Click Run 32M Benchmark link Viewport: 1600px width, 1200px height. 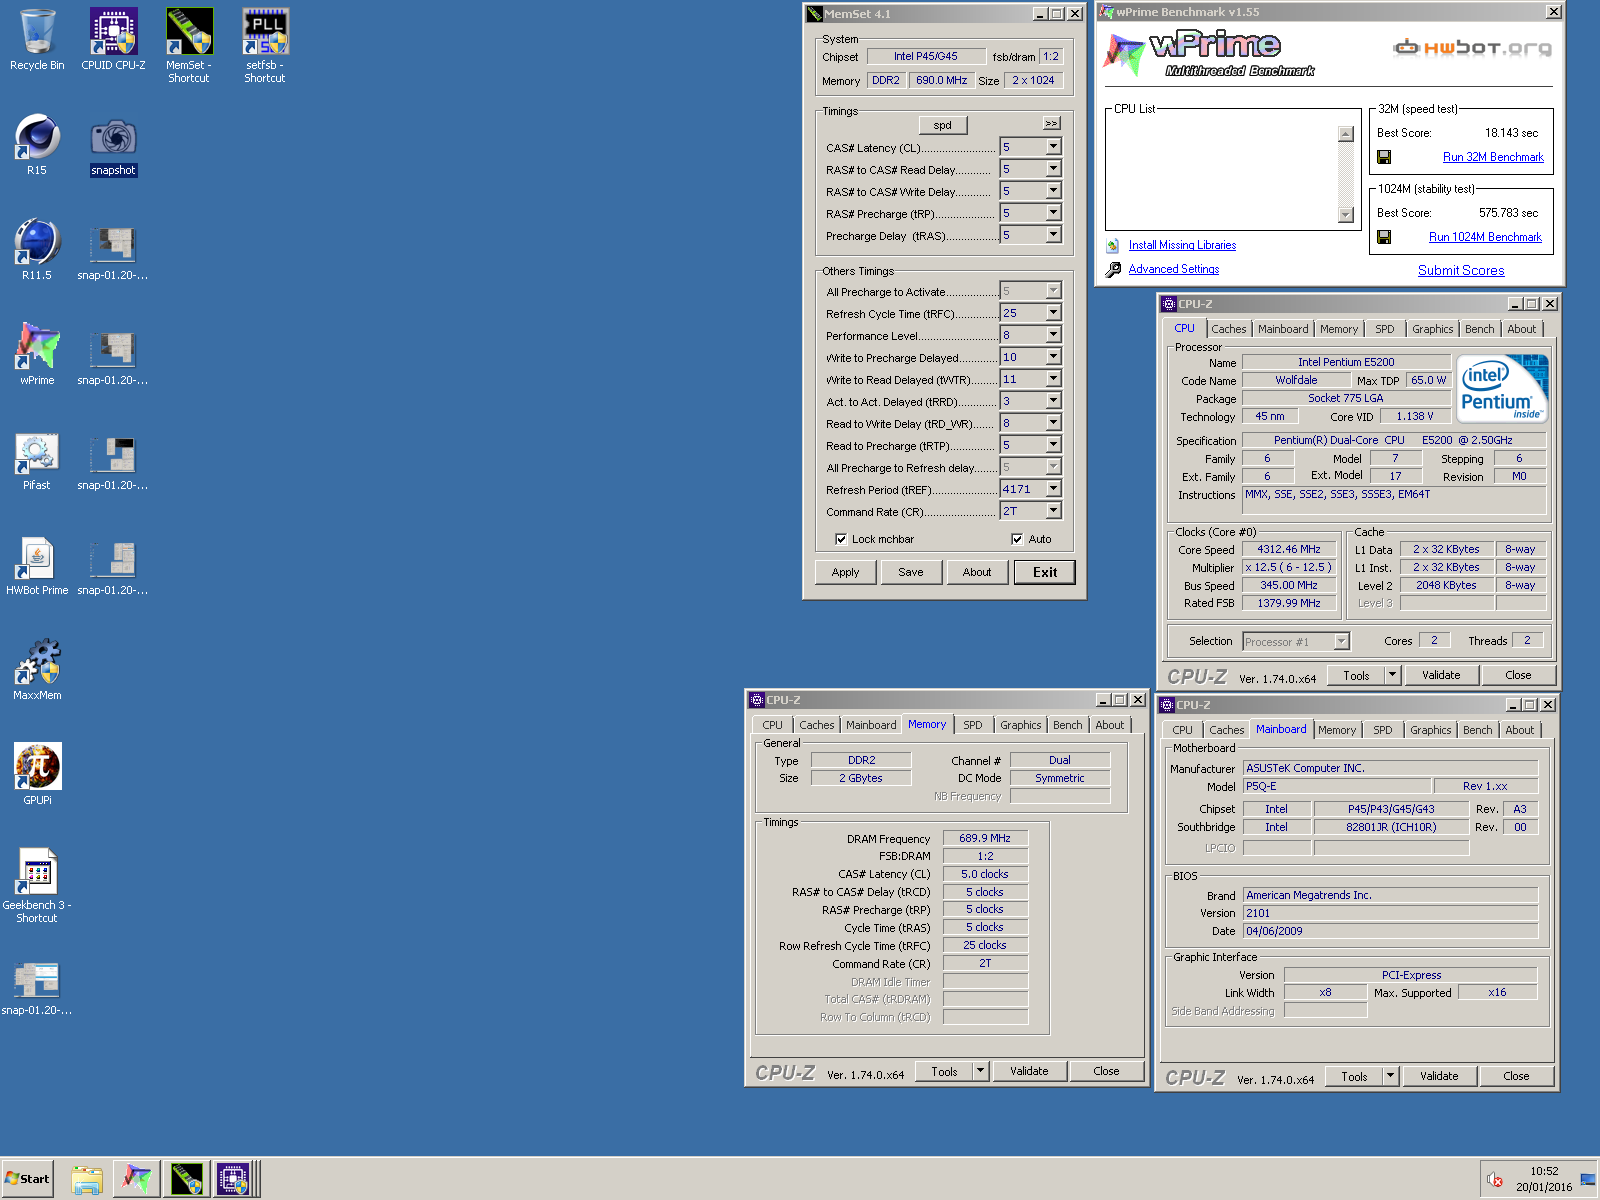1493,157
